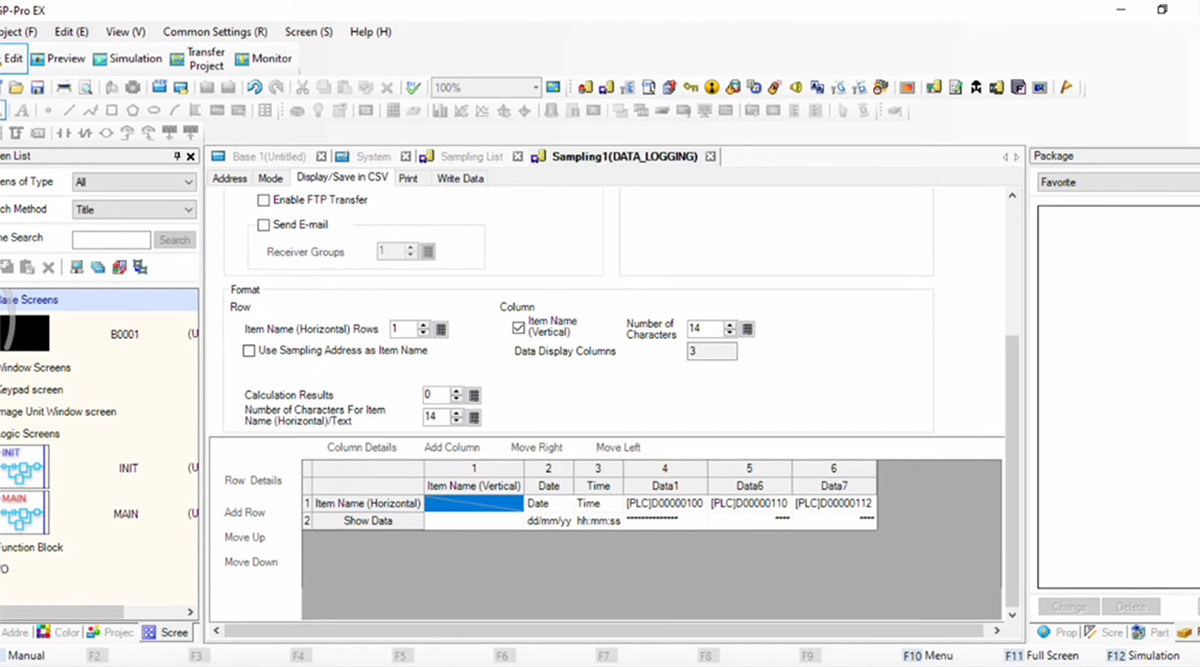This screenshot has width=1200, height=667.
Task: Select the MAIN logic screen thumbnail
Action: click(26, 513)
